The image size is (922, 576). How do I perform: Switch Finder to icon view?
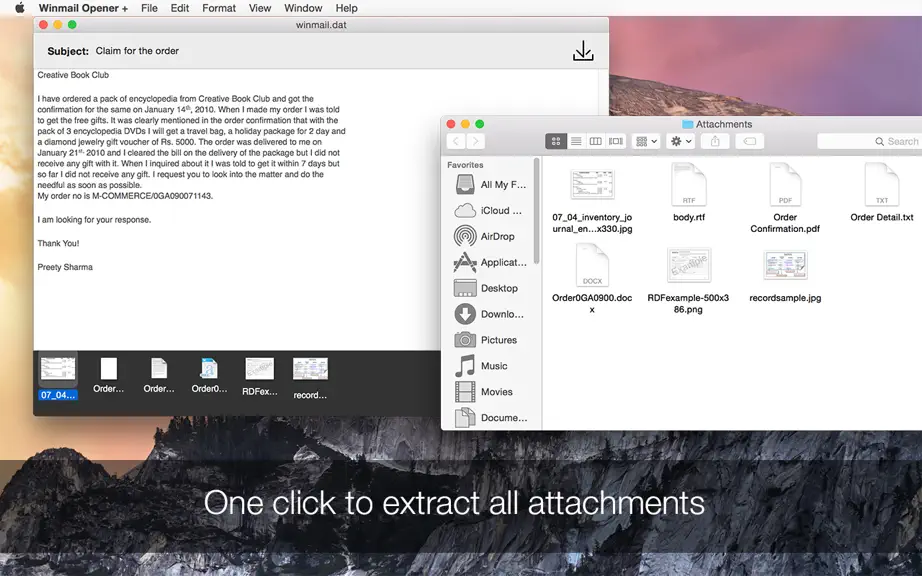coord(556,141)
